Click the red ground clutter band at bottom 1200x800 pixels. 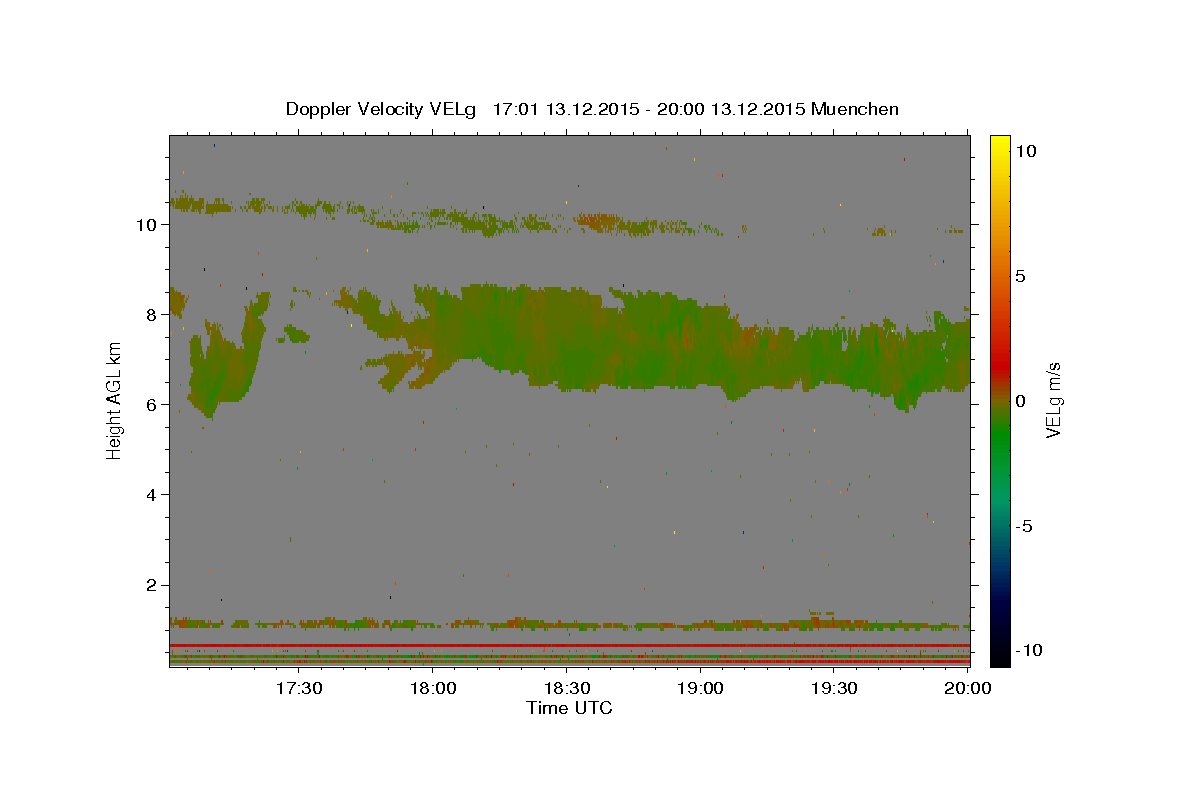click(x=569, y=646)
